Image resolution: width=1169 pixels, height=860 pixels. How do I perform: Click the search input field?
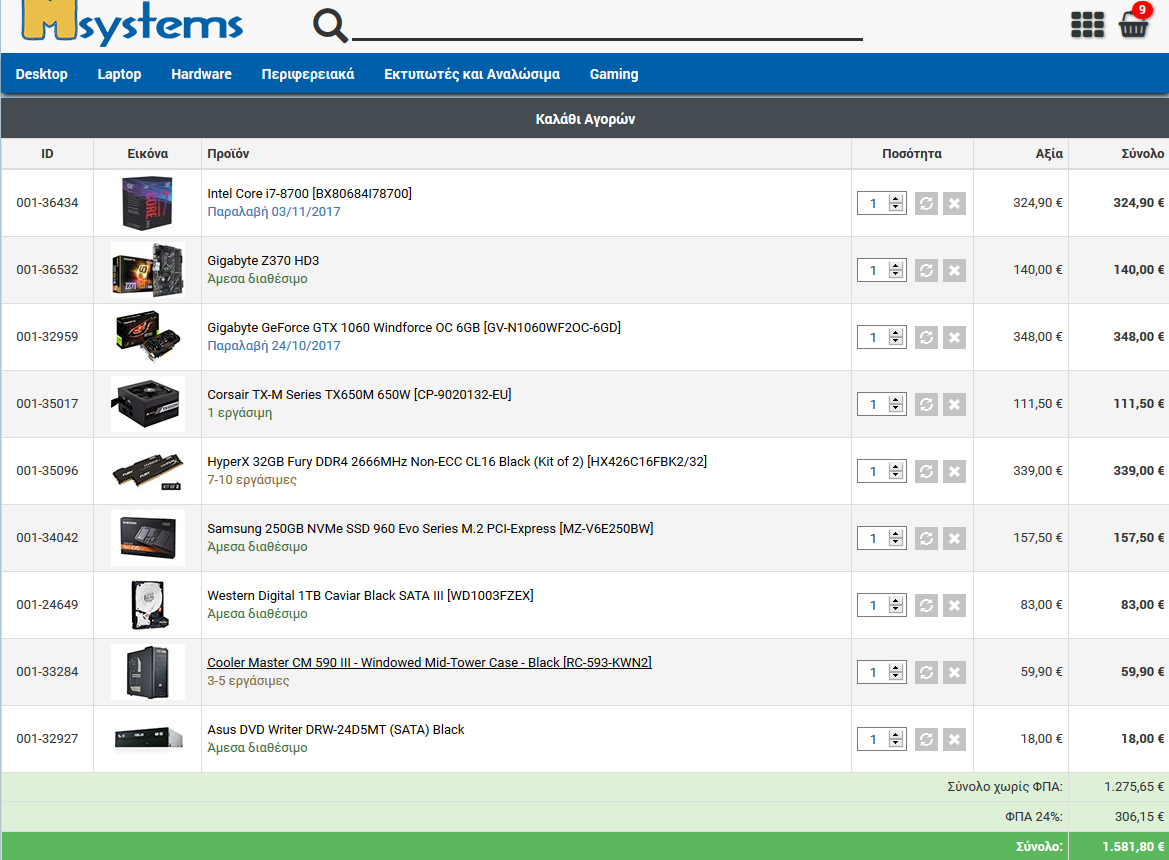[608, 25]
